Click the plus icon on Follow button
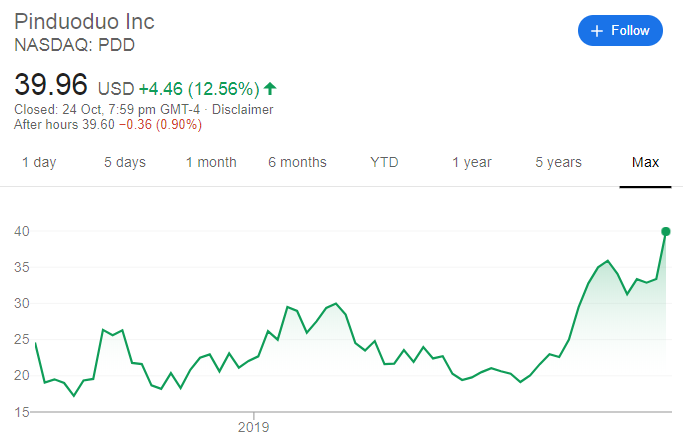The width and height of the screenshot is (683, 447). click(x=597, y=31)
